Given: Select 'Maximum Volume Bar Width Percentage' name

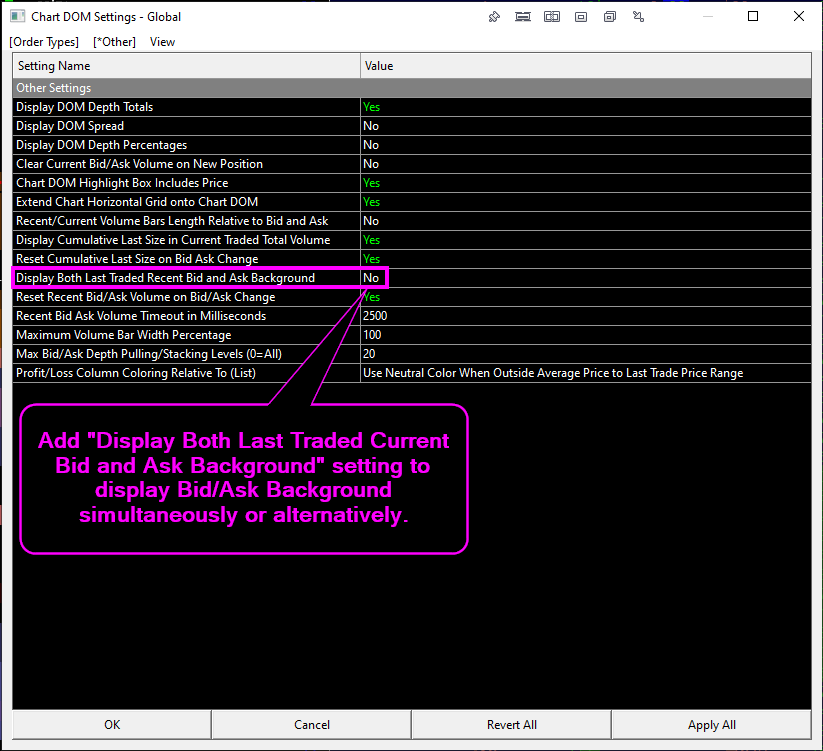Looking at the screenshot, I should click(186, 335).
